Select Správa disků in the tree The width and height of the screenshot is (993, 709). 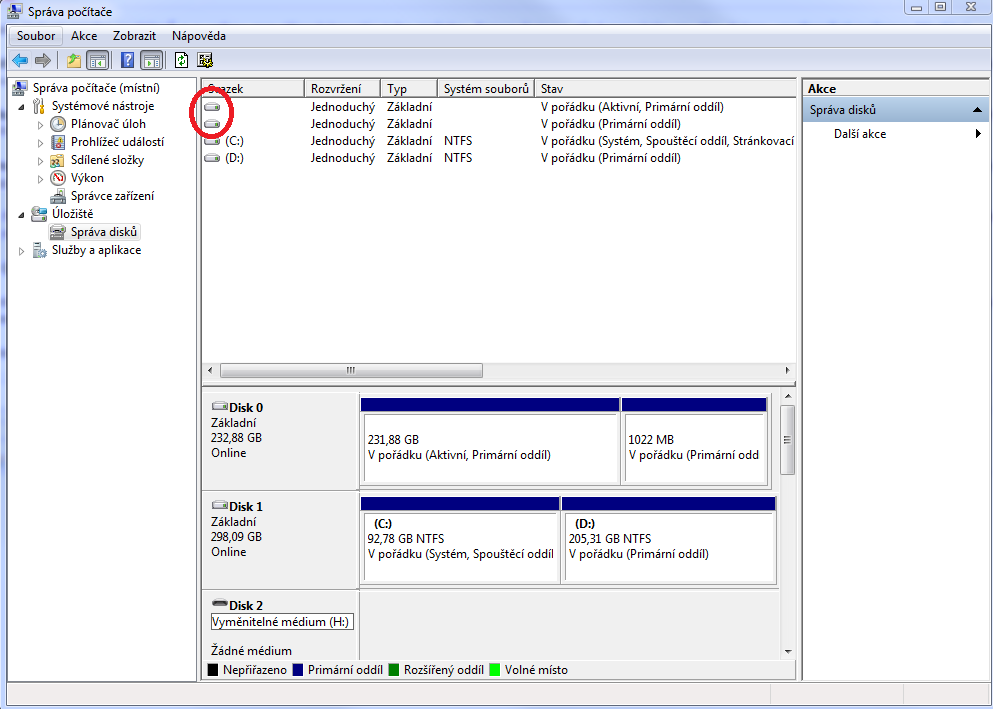(x=104, y=232)
